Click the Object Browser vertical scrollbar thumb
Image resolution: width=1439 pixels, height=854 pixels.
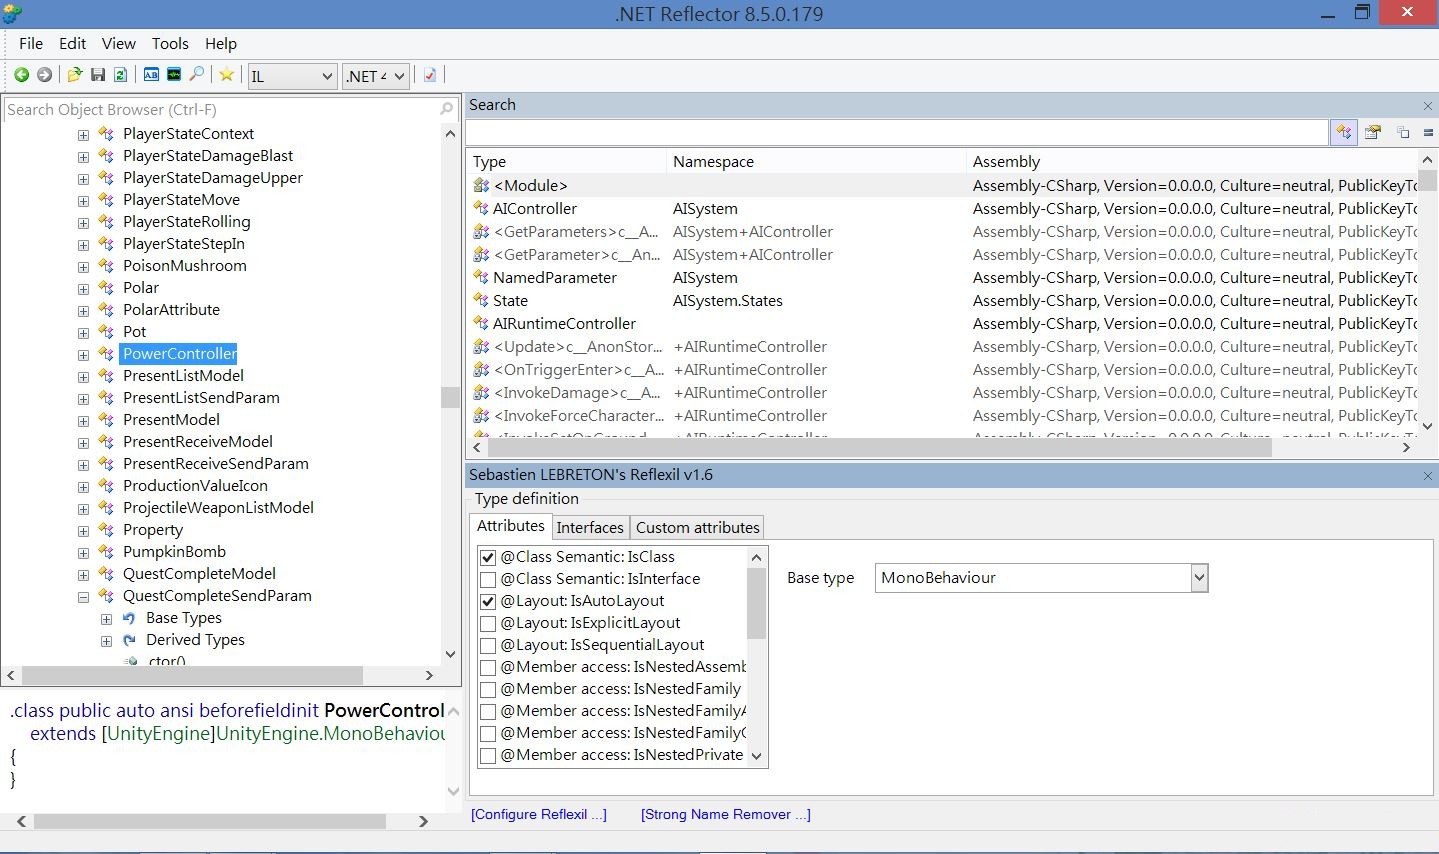coord(450,397)
